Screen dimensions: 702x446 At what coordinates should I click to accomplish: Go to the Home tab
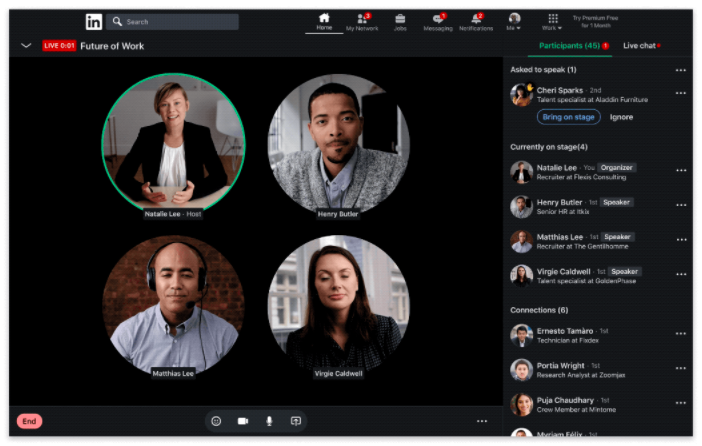pos(324,22)
